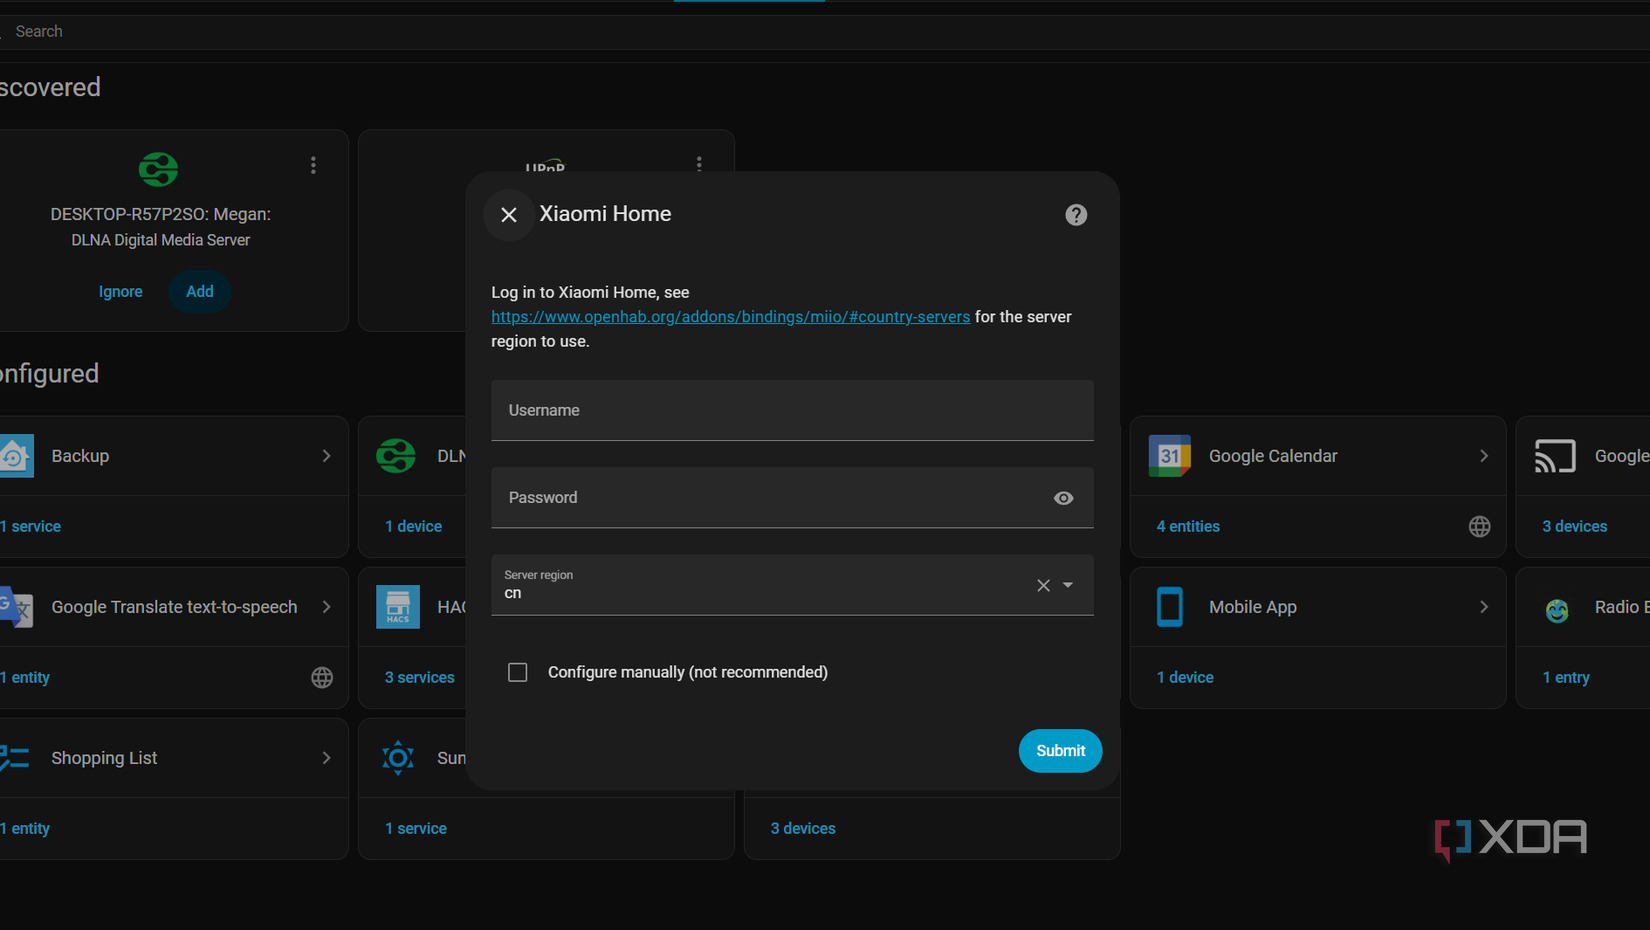Open the Shopping List icon
This screenshot has width=1650, height=930.
[x=15, y=758]
